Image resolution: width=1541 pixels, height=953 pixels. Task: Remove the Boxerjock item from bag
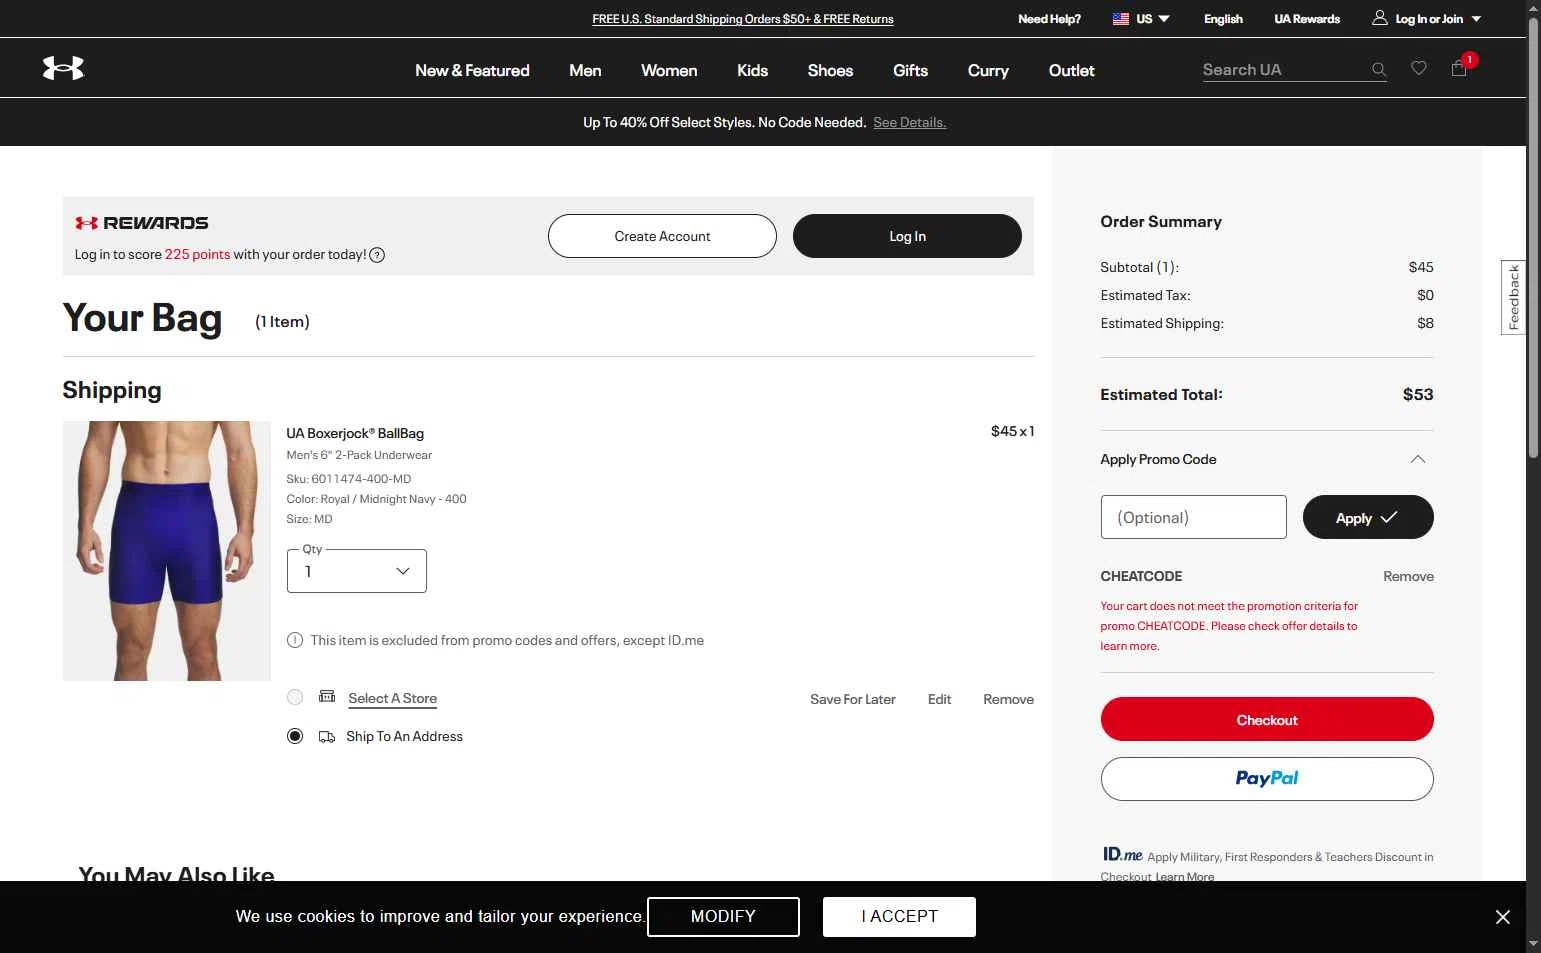(1008, 699)
